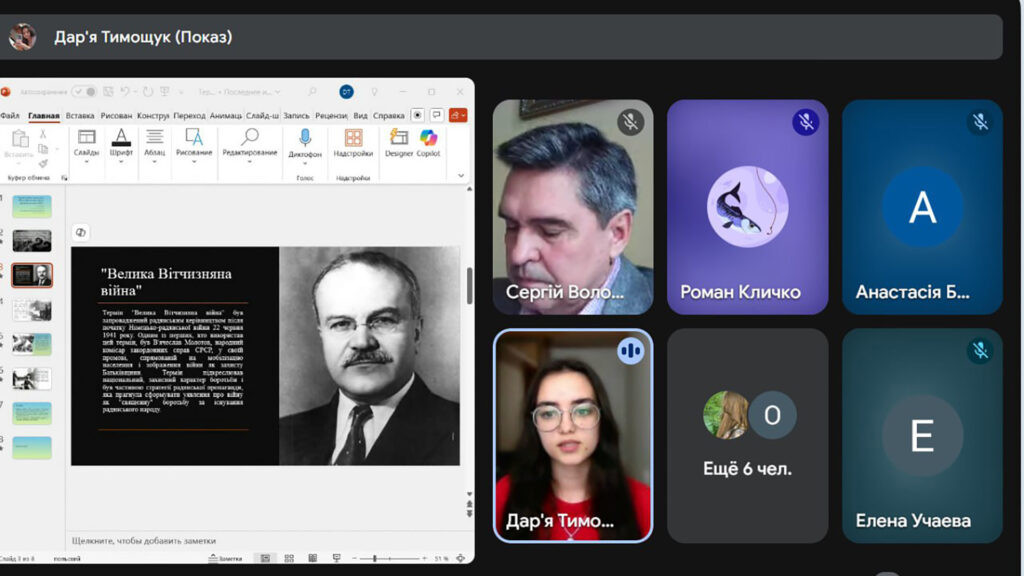
Task: Expand the quick access toolbar customize arrow
Action: coord(181,92)
